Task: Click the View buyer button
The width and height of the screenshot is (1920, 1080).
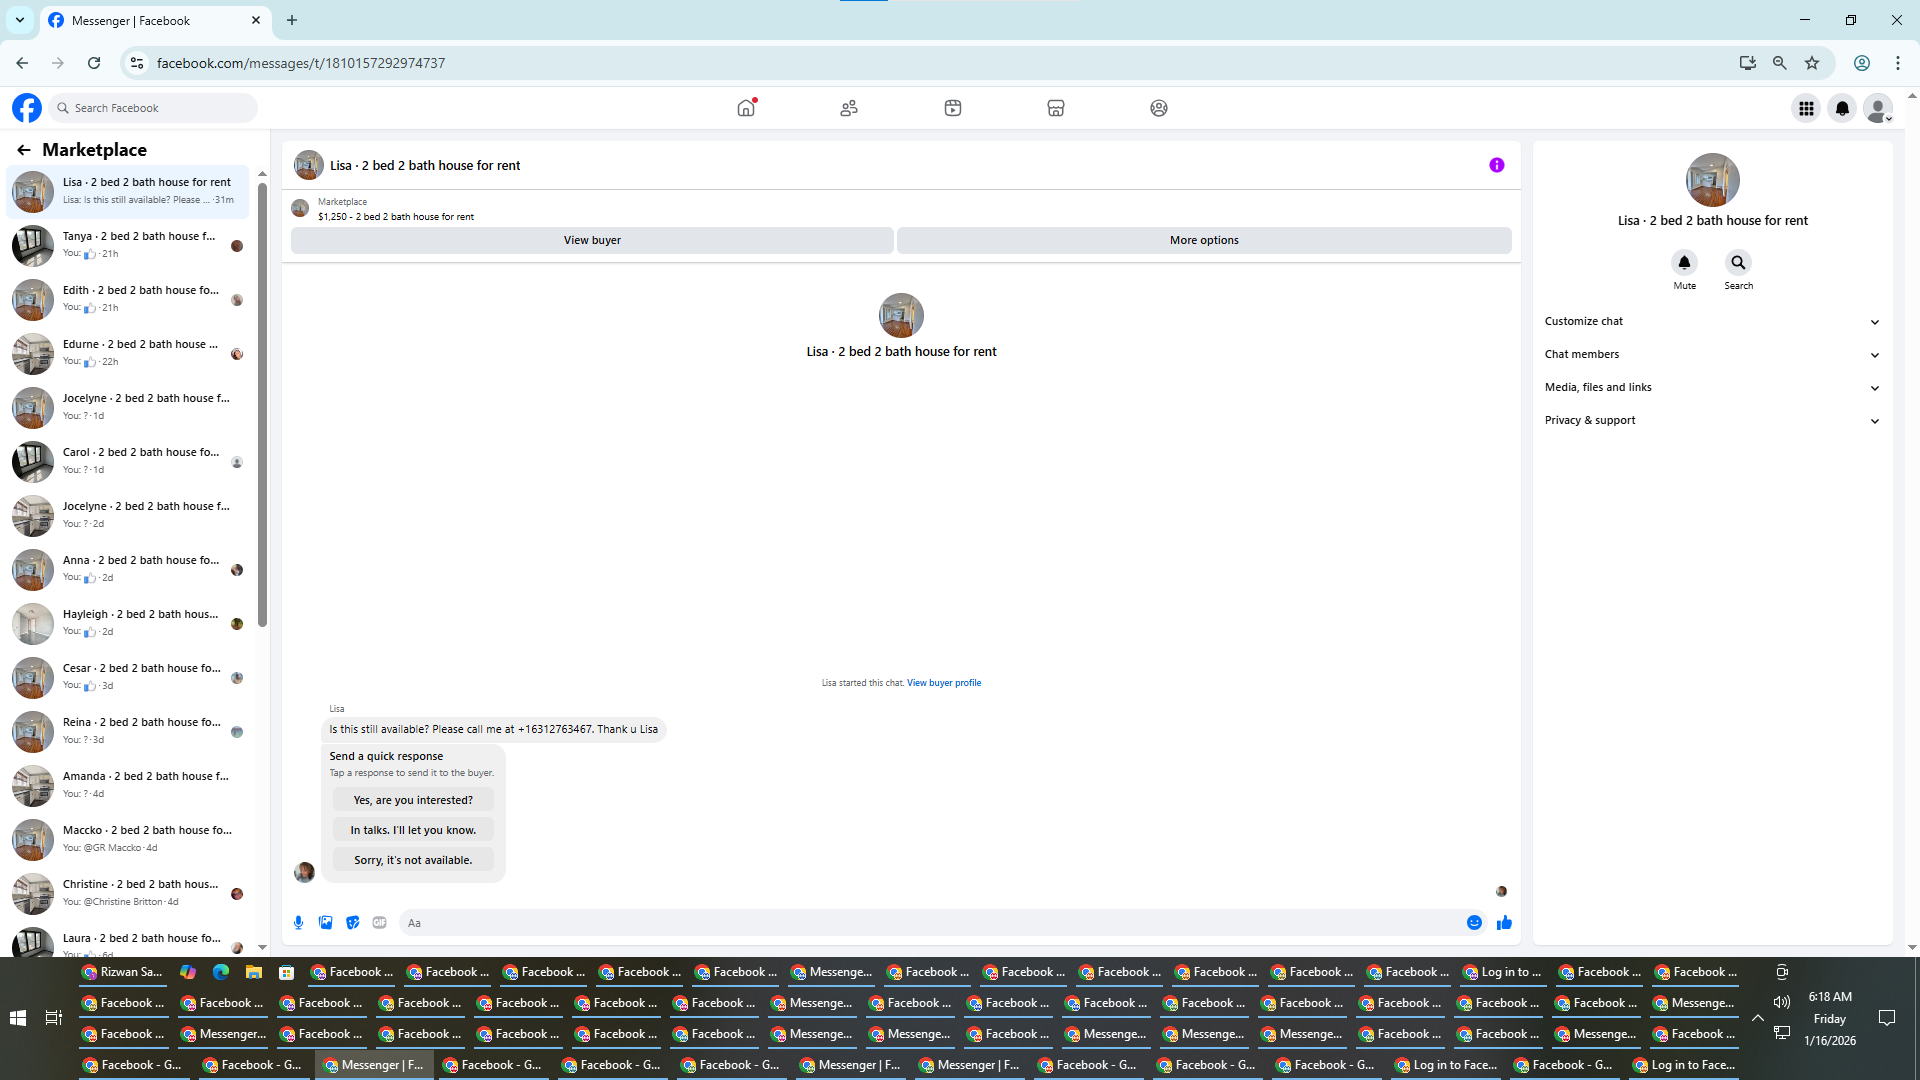Action: point(592,240)
